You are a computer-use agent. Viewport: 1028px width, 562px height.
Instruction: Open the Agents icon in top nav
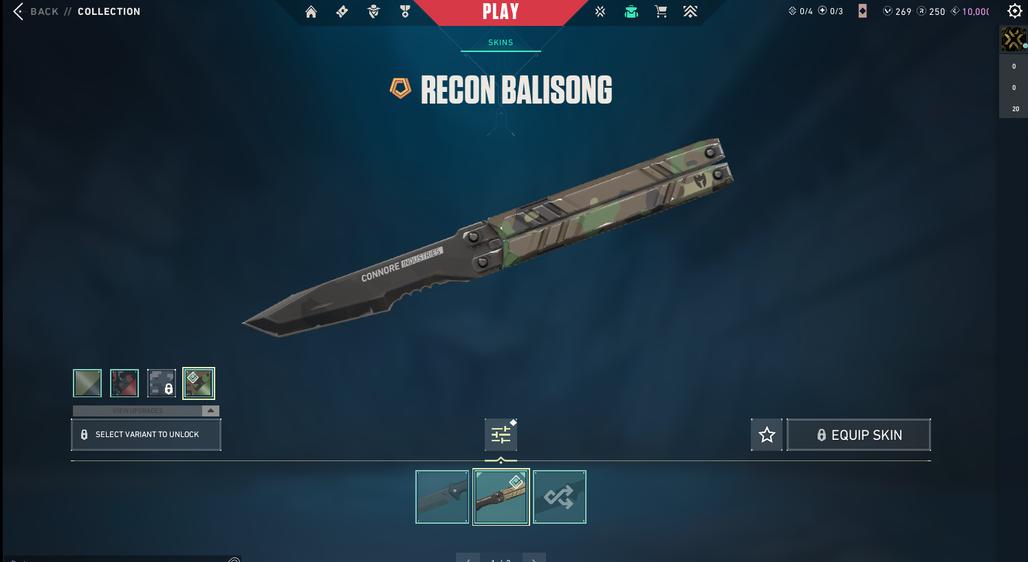[x=374, y=11]
